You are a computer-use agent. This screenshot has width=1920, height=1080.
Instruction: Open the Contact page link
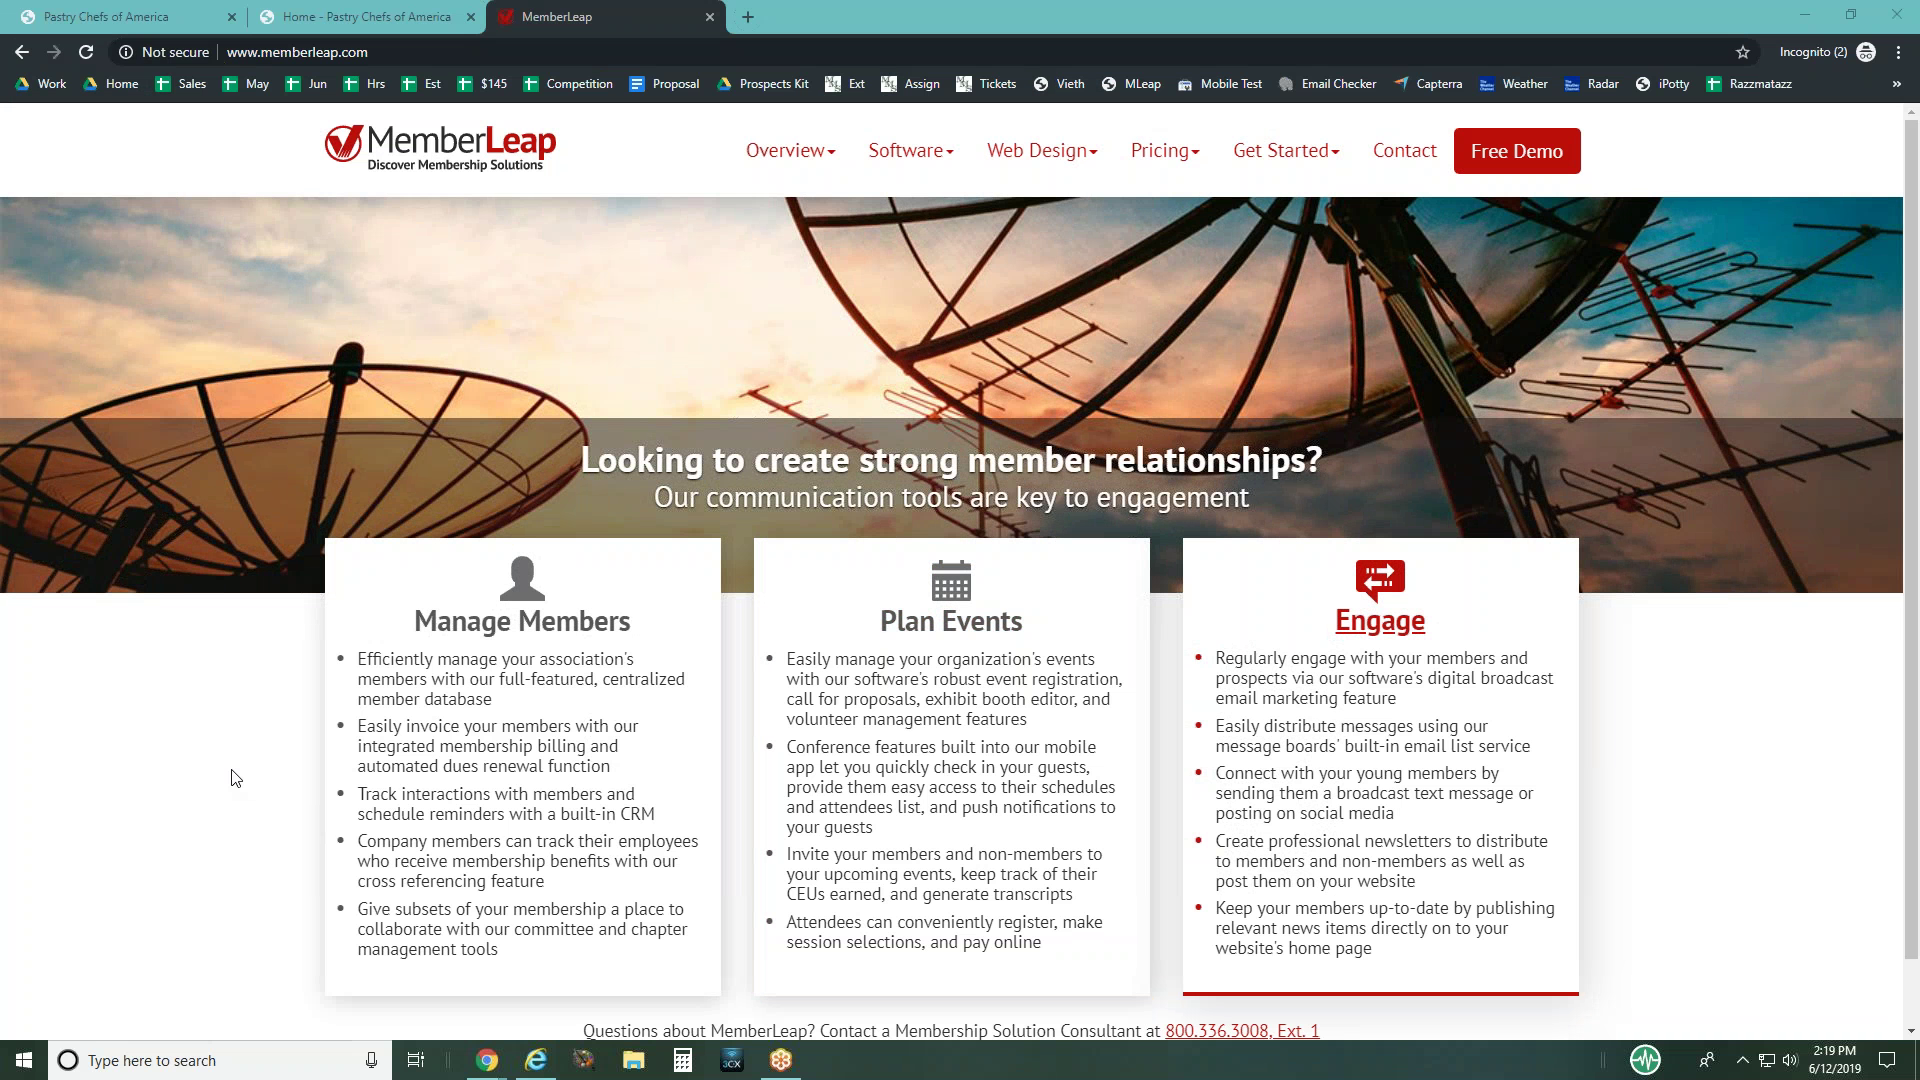(x=1404, y=151)
